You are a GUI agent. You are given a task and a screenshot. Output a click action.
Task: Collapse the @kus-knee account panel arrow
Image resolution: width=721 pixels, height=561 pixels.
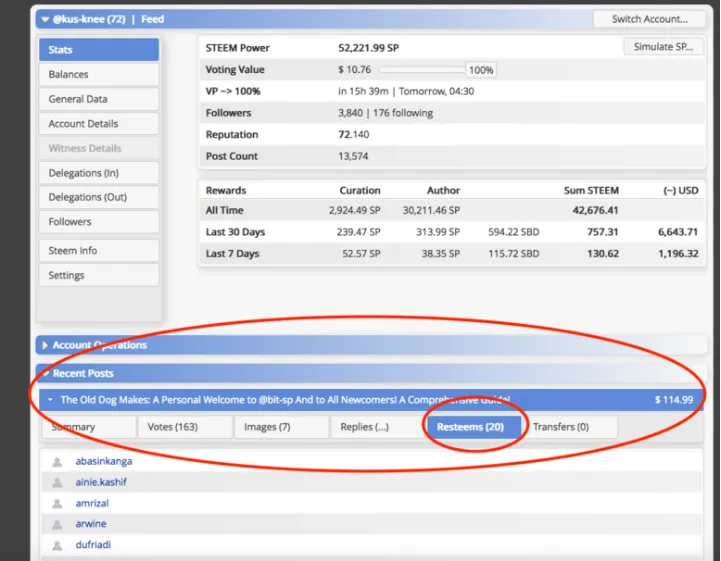[x=45, y=19]
